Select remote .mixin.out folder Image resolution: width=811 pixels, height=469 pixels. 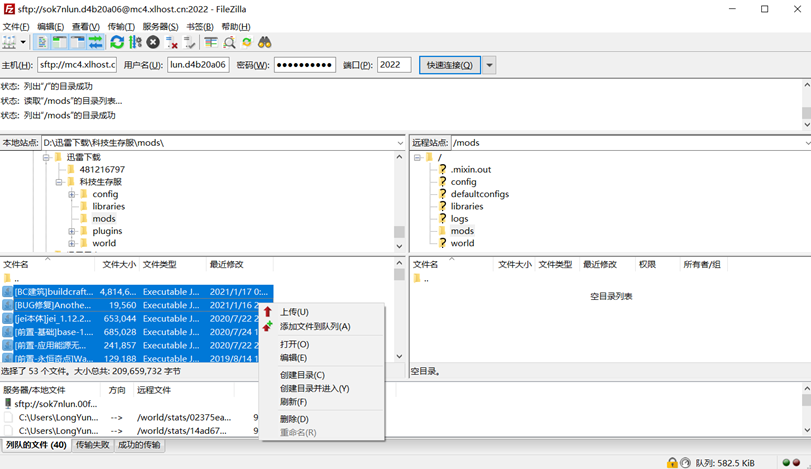point(471,169)
